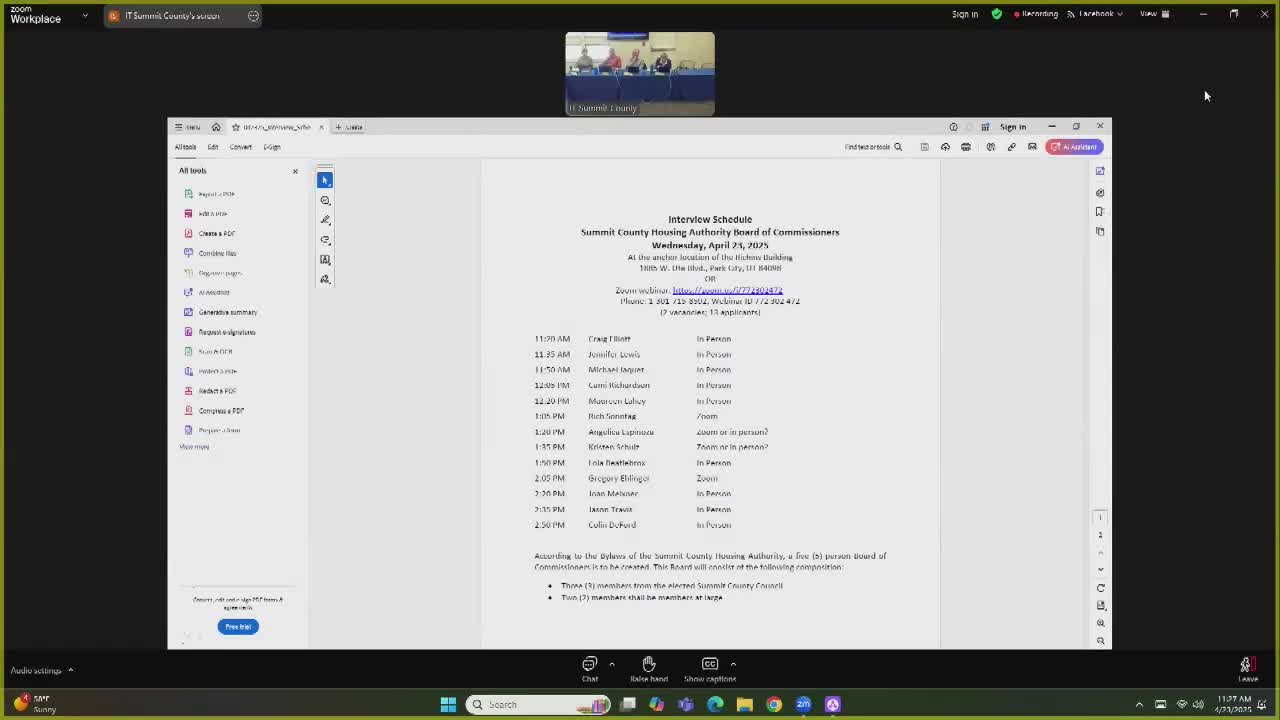This screenshot has height=720, width=1280.
Task: Expand the Audio settings menu
Action: click(x=70, y=670)
